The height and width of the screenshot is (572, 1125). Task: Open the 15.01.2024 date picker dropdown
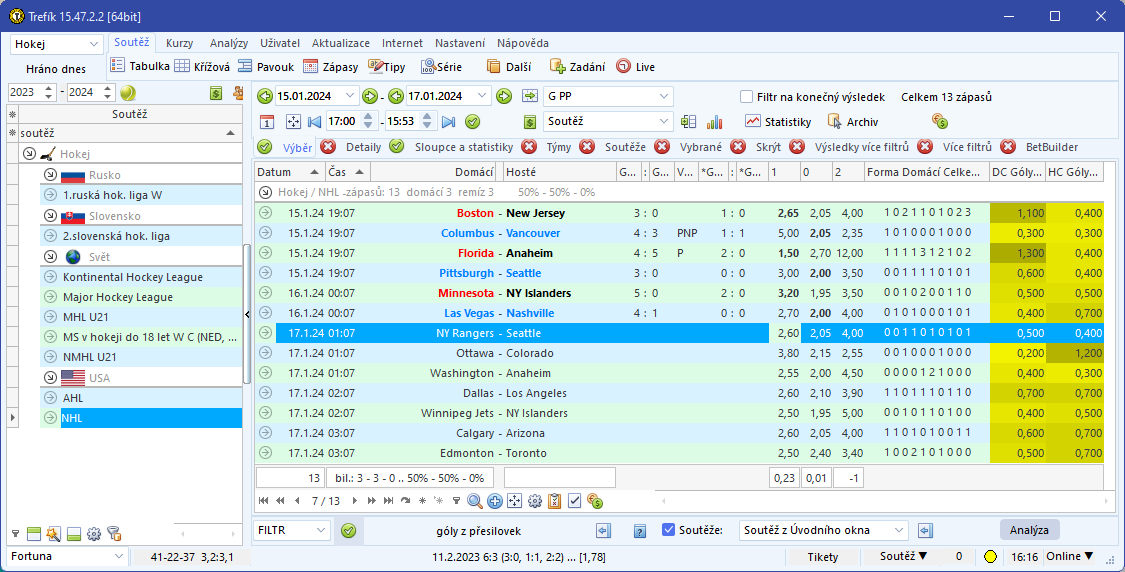tap(350, 95)
